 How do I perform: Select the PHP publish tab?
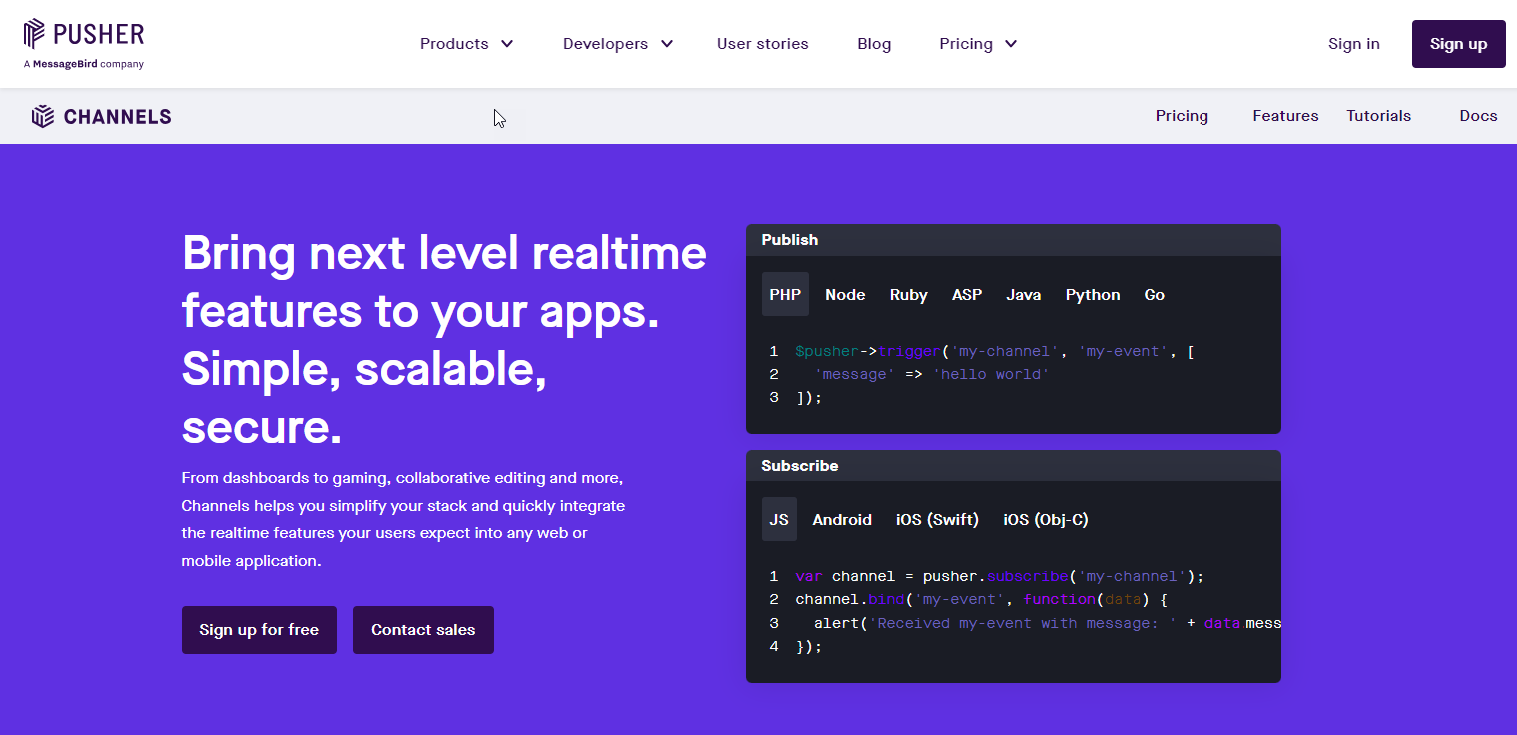[785, 295]
